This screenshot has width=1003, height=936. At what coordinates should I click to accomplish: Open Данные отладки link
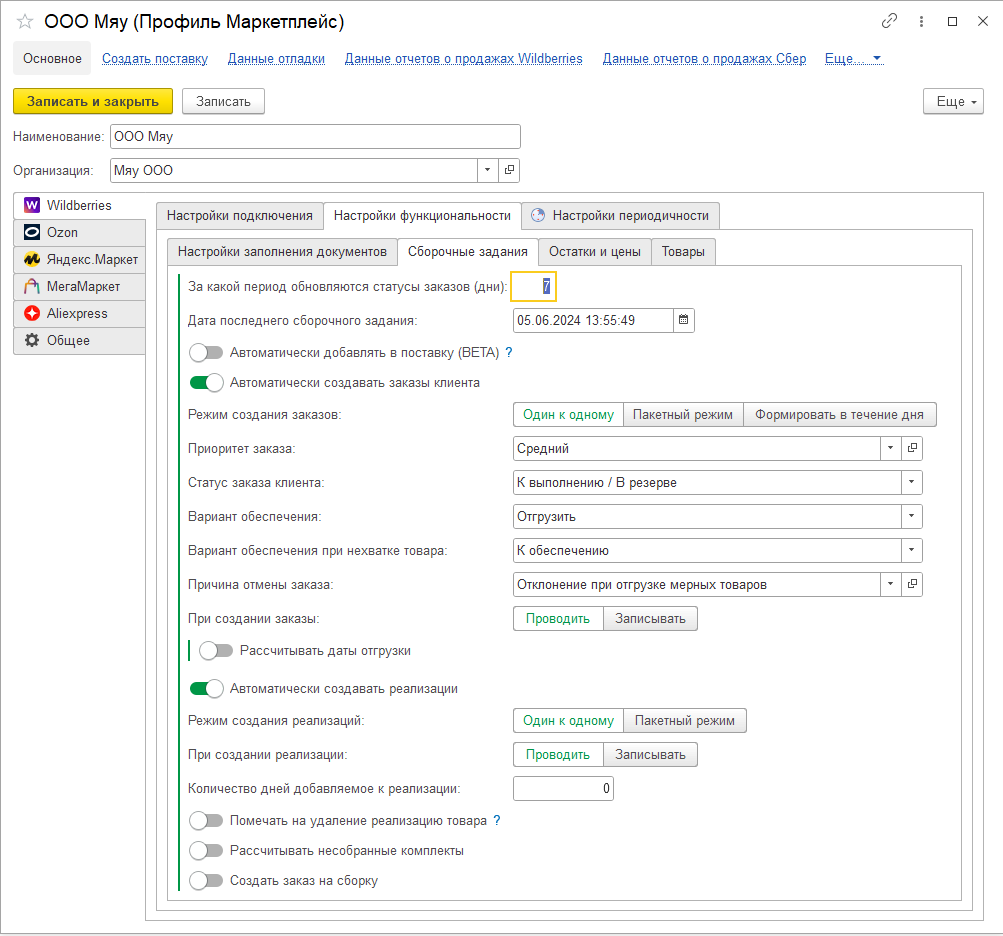276,59
